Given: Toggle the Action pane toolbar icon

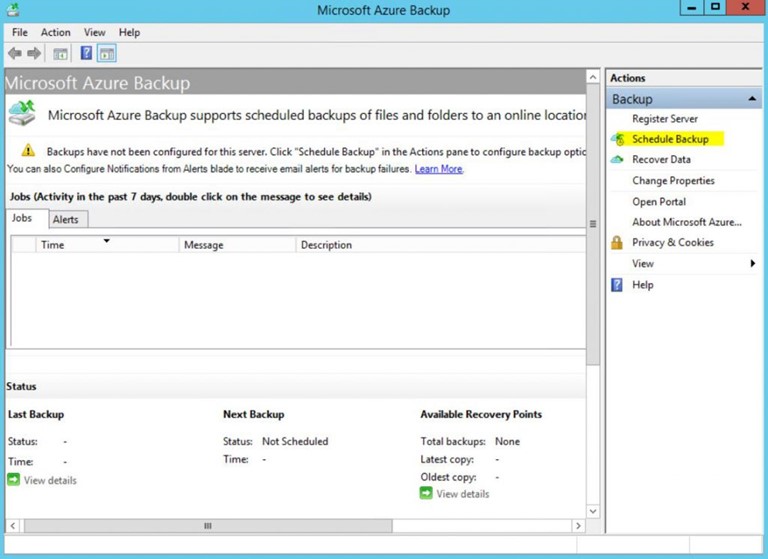Looking at the screenshot, I should [106, 53].
